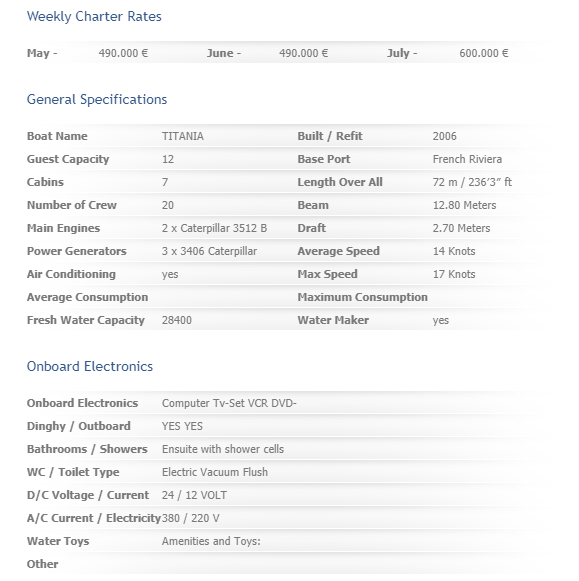Screen dimensions: 579x581
Task: Click the Water Maker label
Action: pyautogui.click(x=333, y=320)
